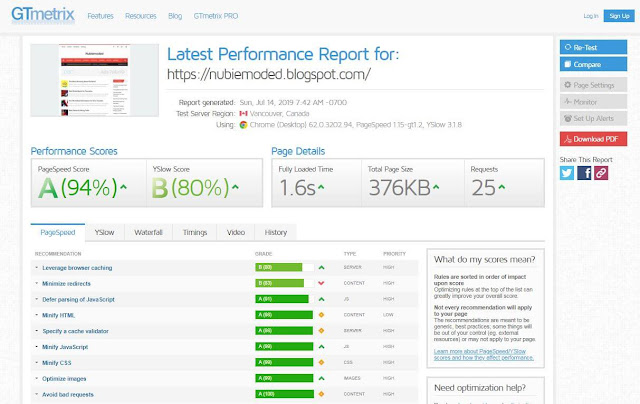Click the Canada flag icon

click(243, 113)
